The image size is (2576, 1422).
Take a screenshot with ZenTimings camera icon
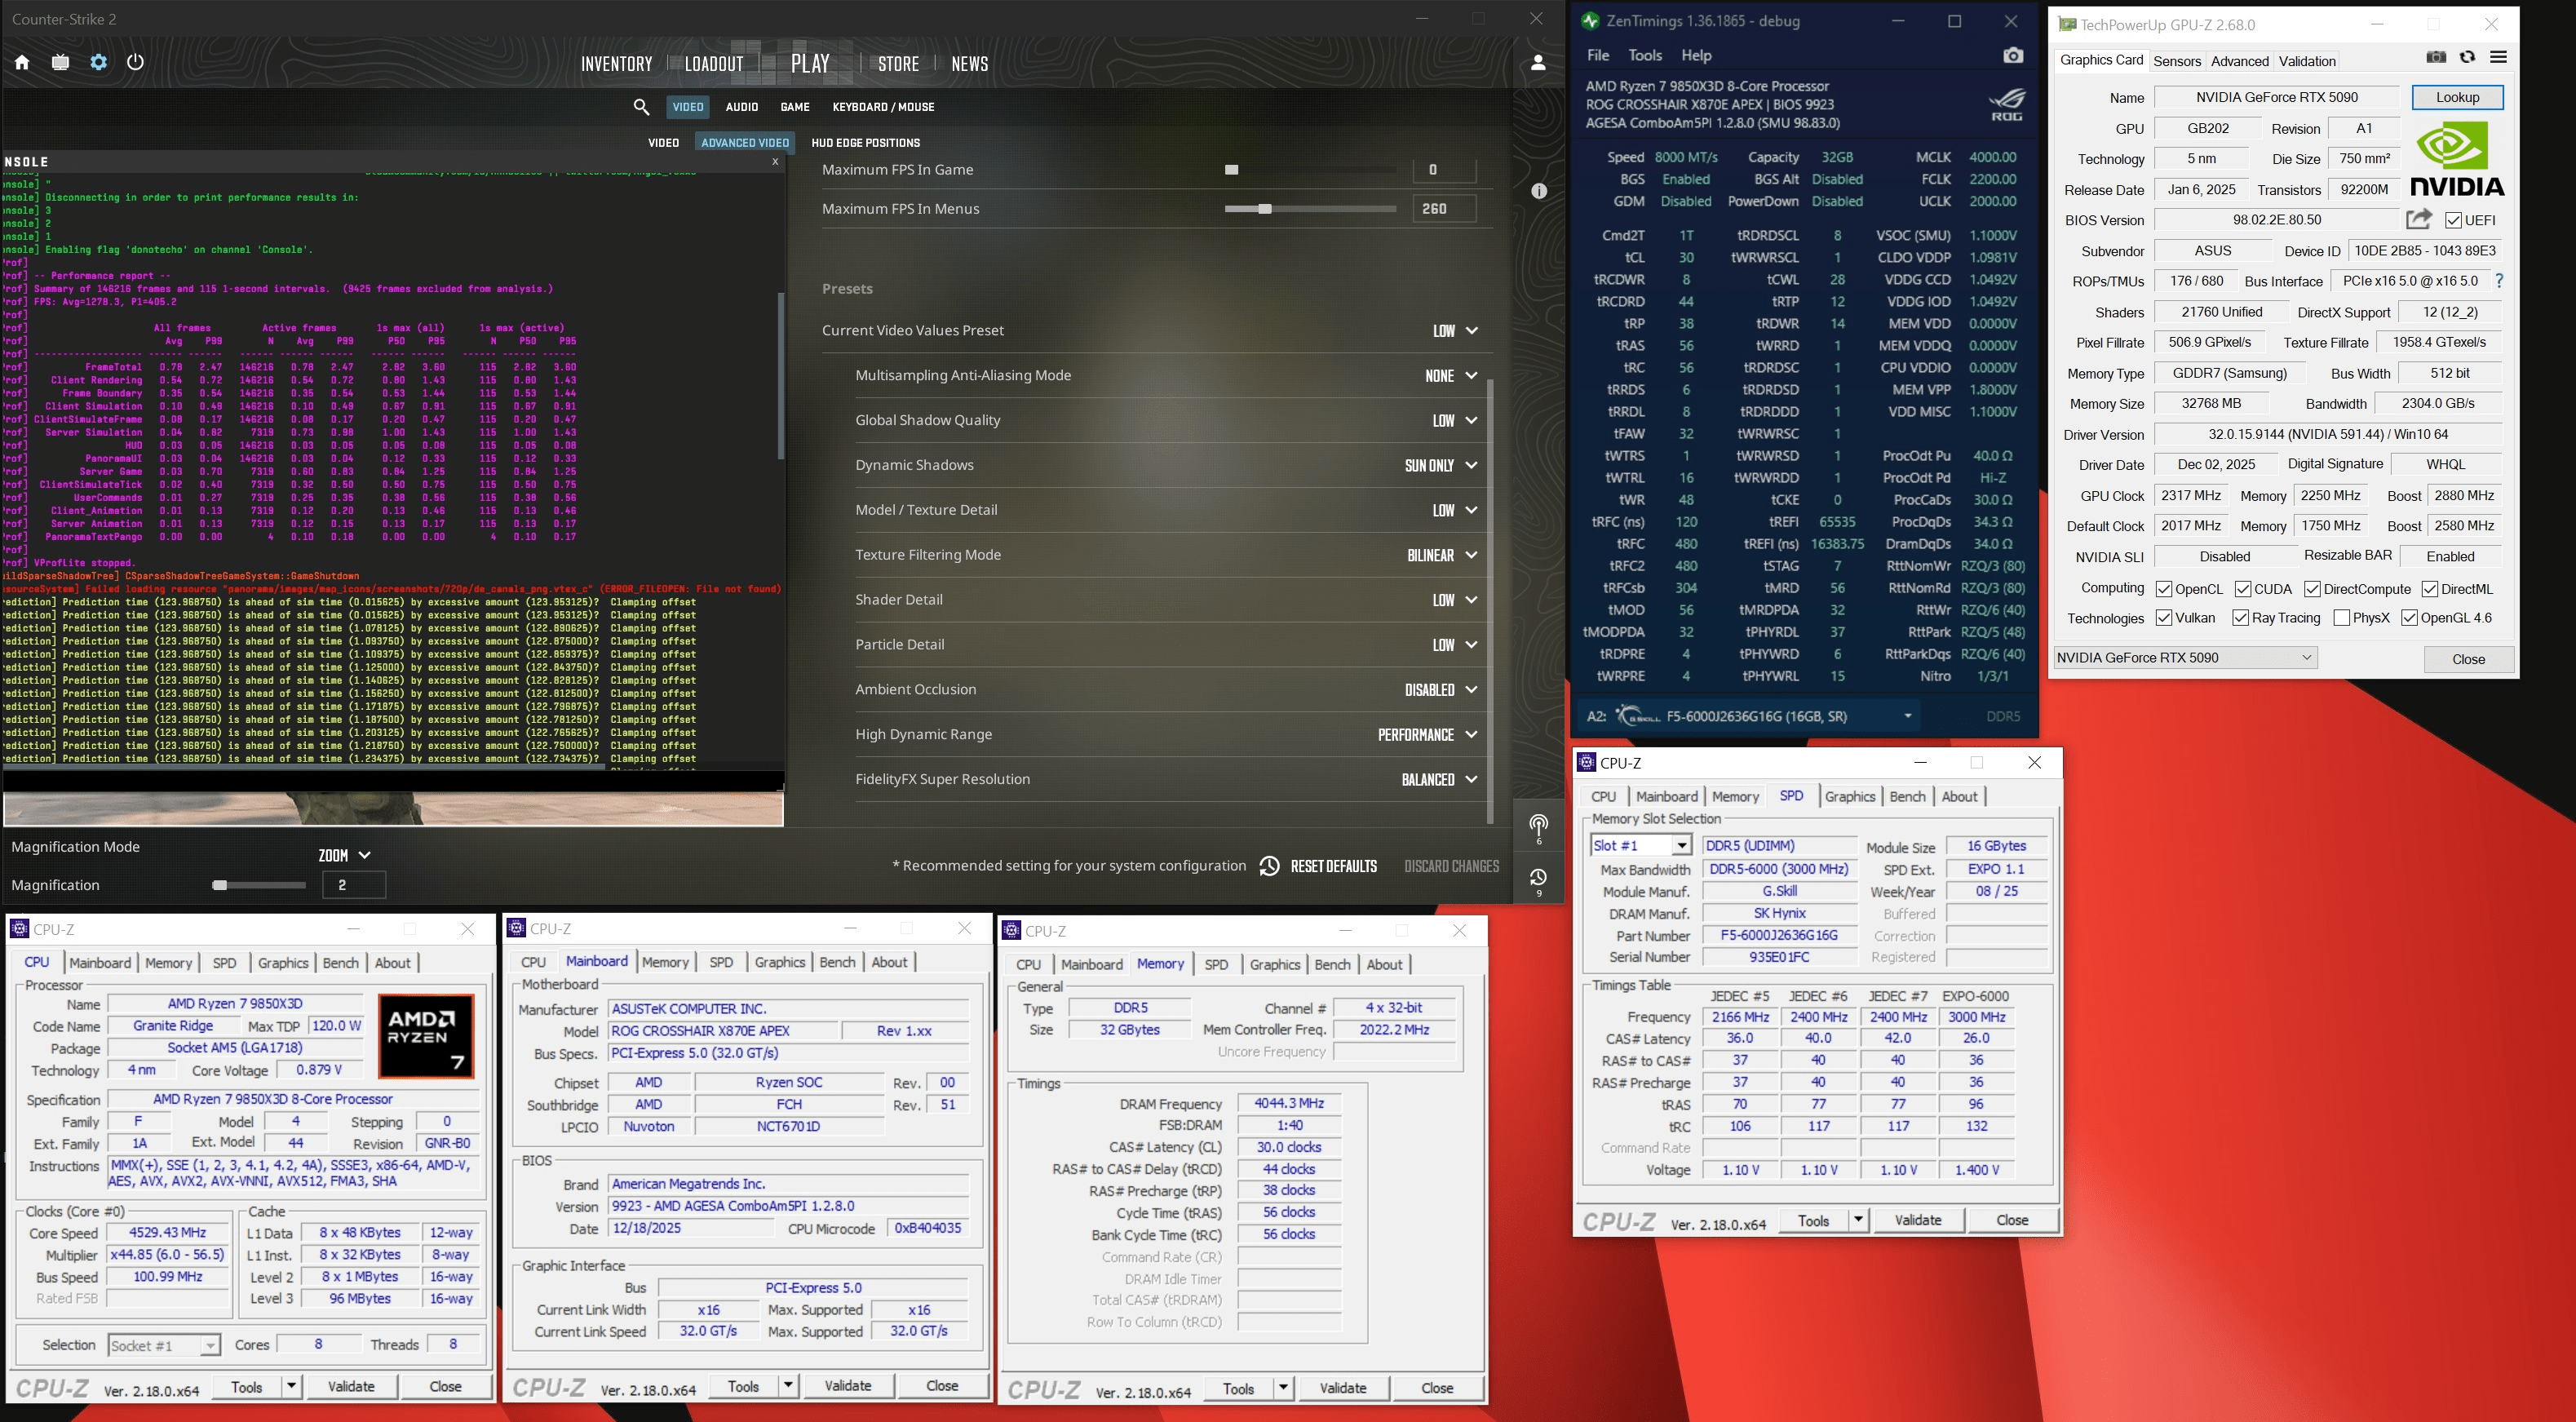(x=2013, y=56)
